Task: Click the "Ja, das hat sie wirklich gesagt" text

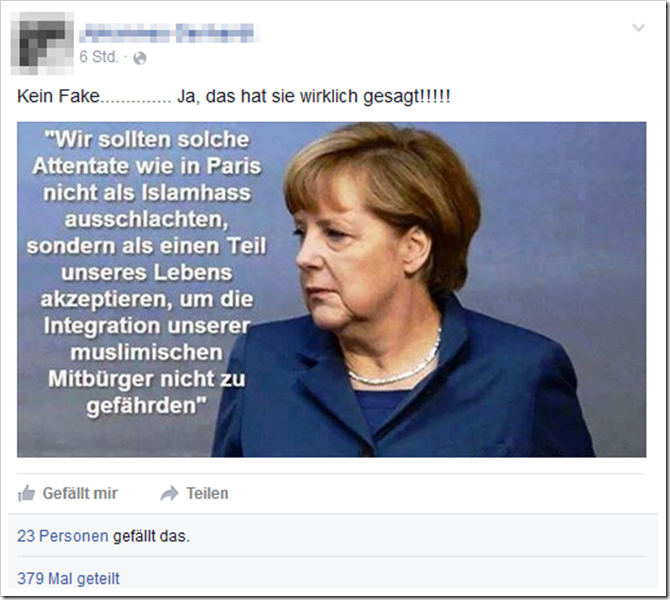Action: (314, 96)
